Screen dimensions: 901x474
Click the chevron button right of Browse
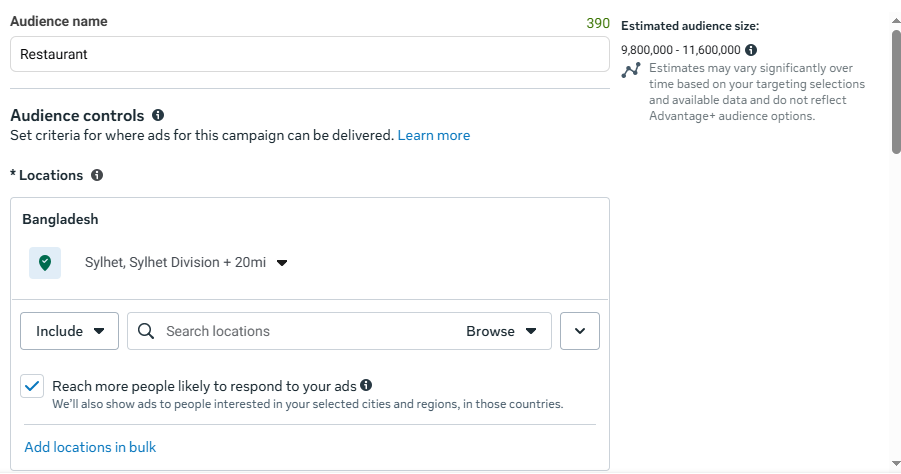coord(580,331)
